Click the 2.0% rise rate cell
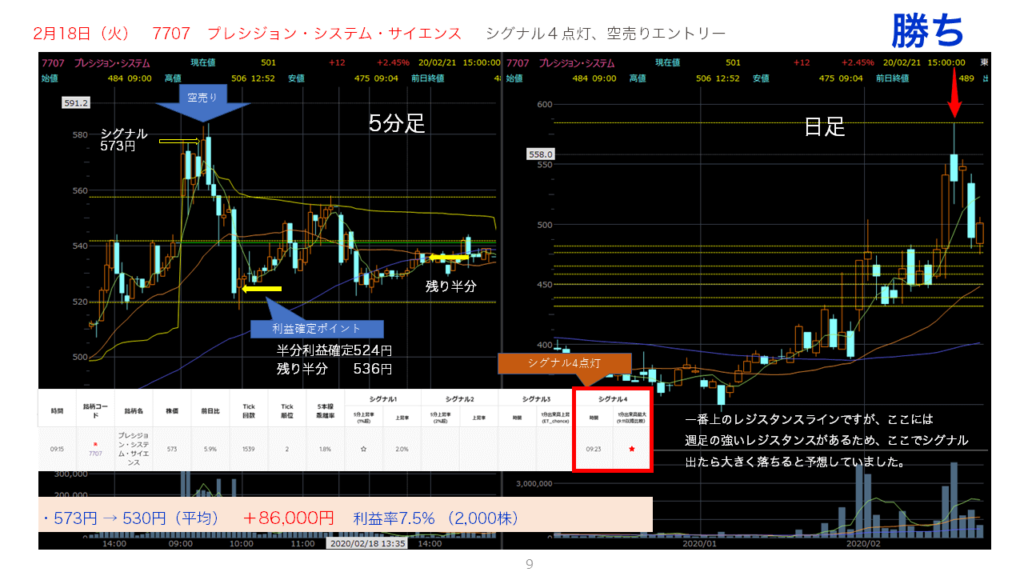The image size is (1024, 576). [x=402, y=449]
